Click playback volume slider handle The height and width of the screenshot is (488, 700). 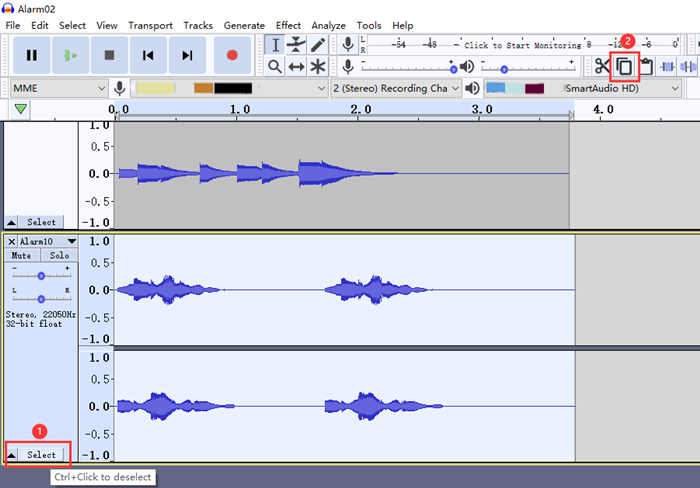[504, 69]
